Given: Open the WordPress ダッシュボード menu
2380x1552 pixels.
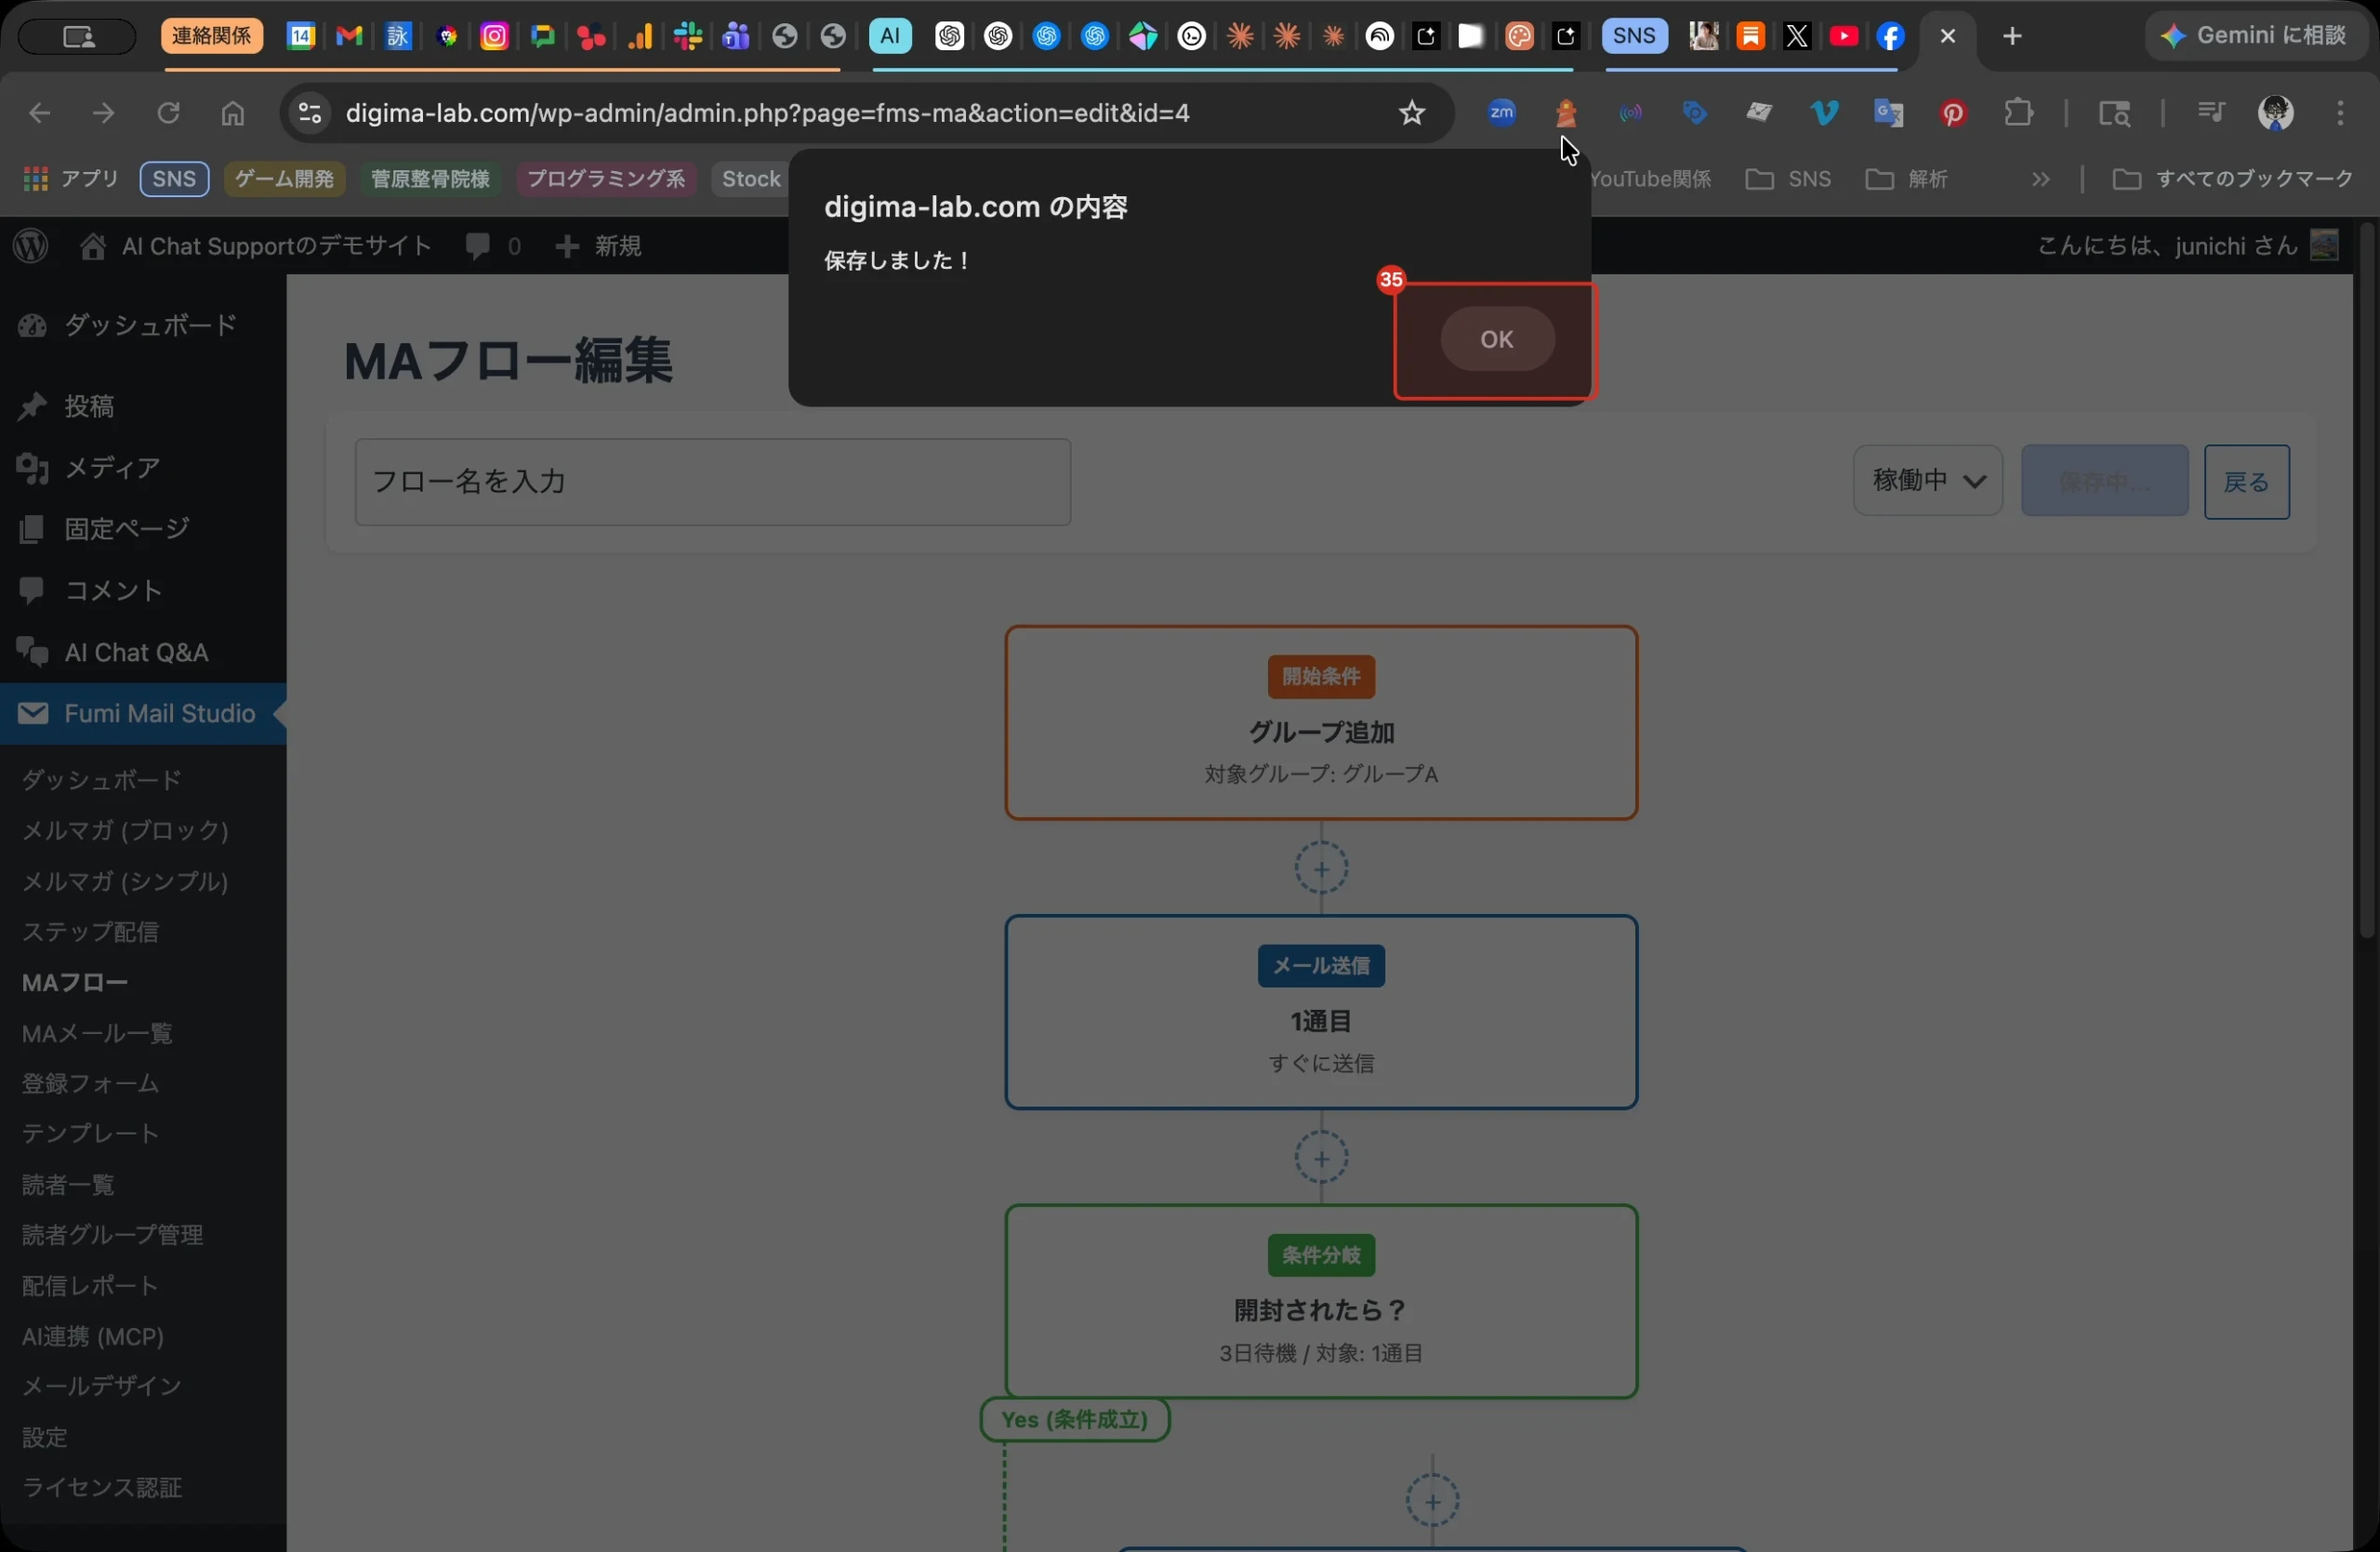Looking at the screenshot, I should pos(143,325).
